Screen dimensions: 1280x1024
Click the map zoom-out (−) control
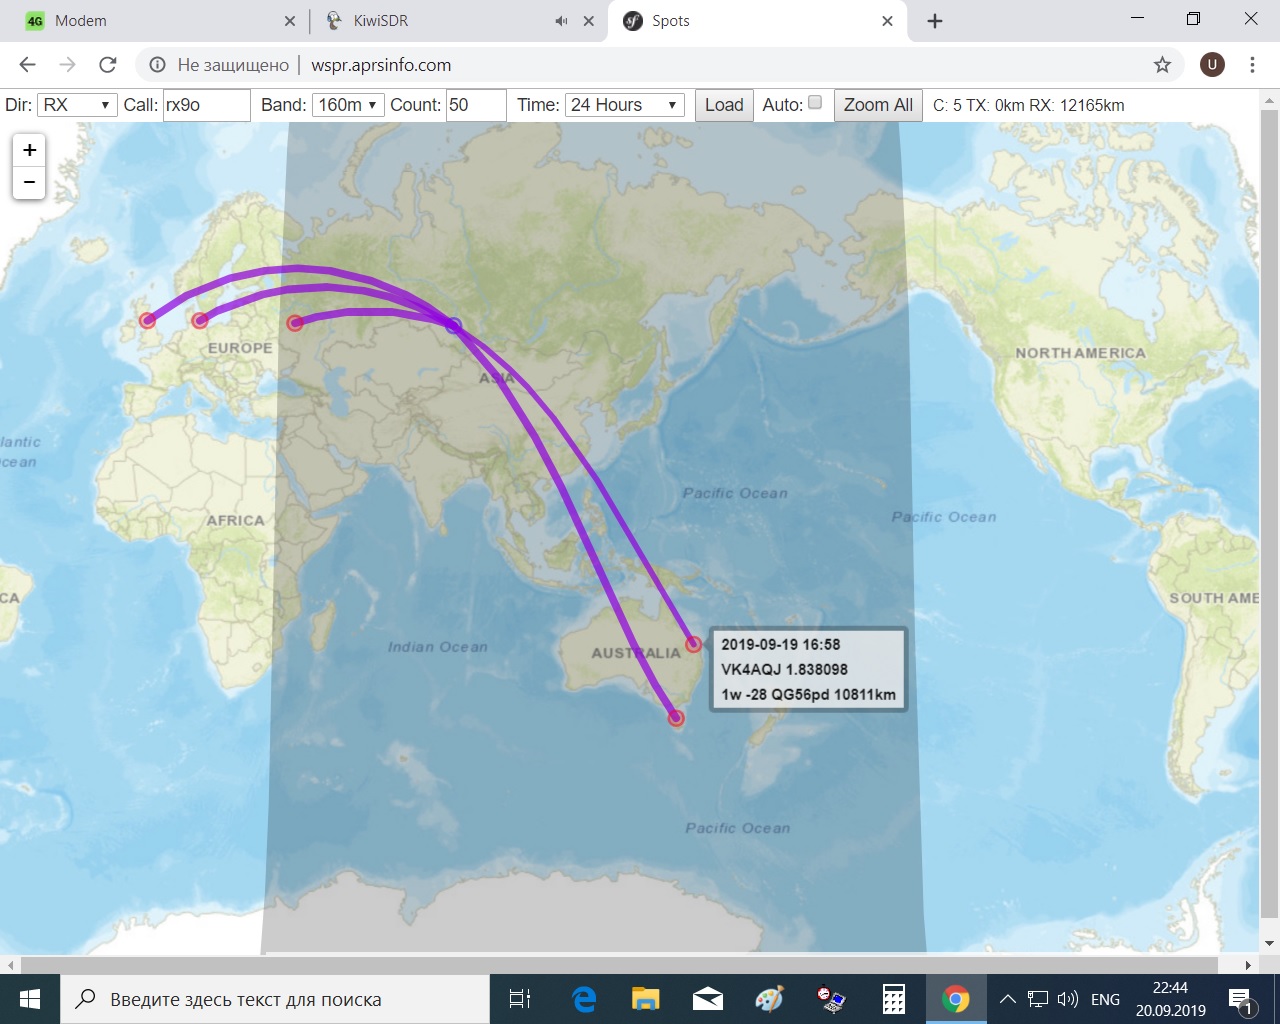pos(29,182)
